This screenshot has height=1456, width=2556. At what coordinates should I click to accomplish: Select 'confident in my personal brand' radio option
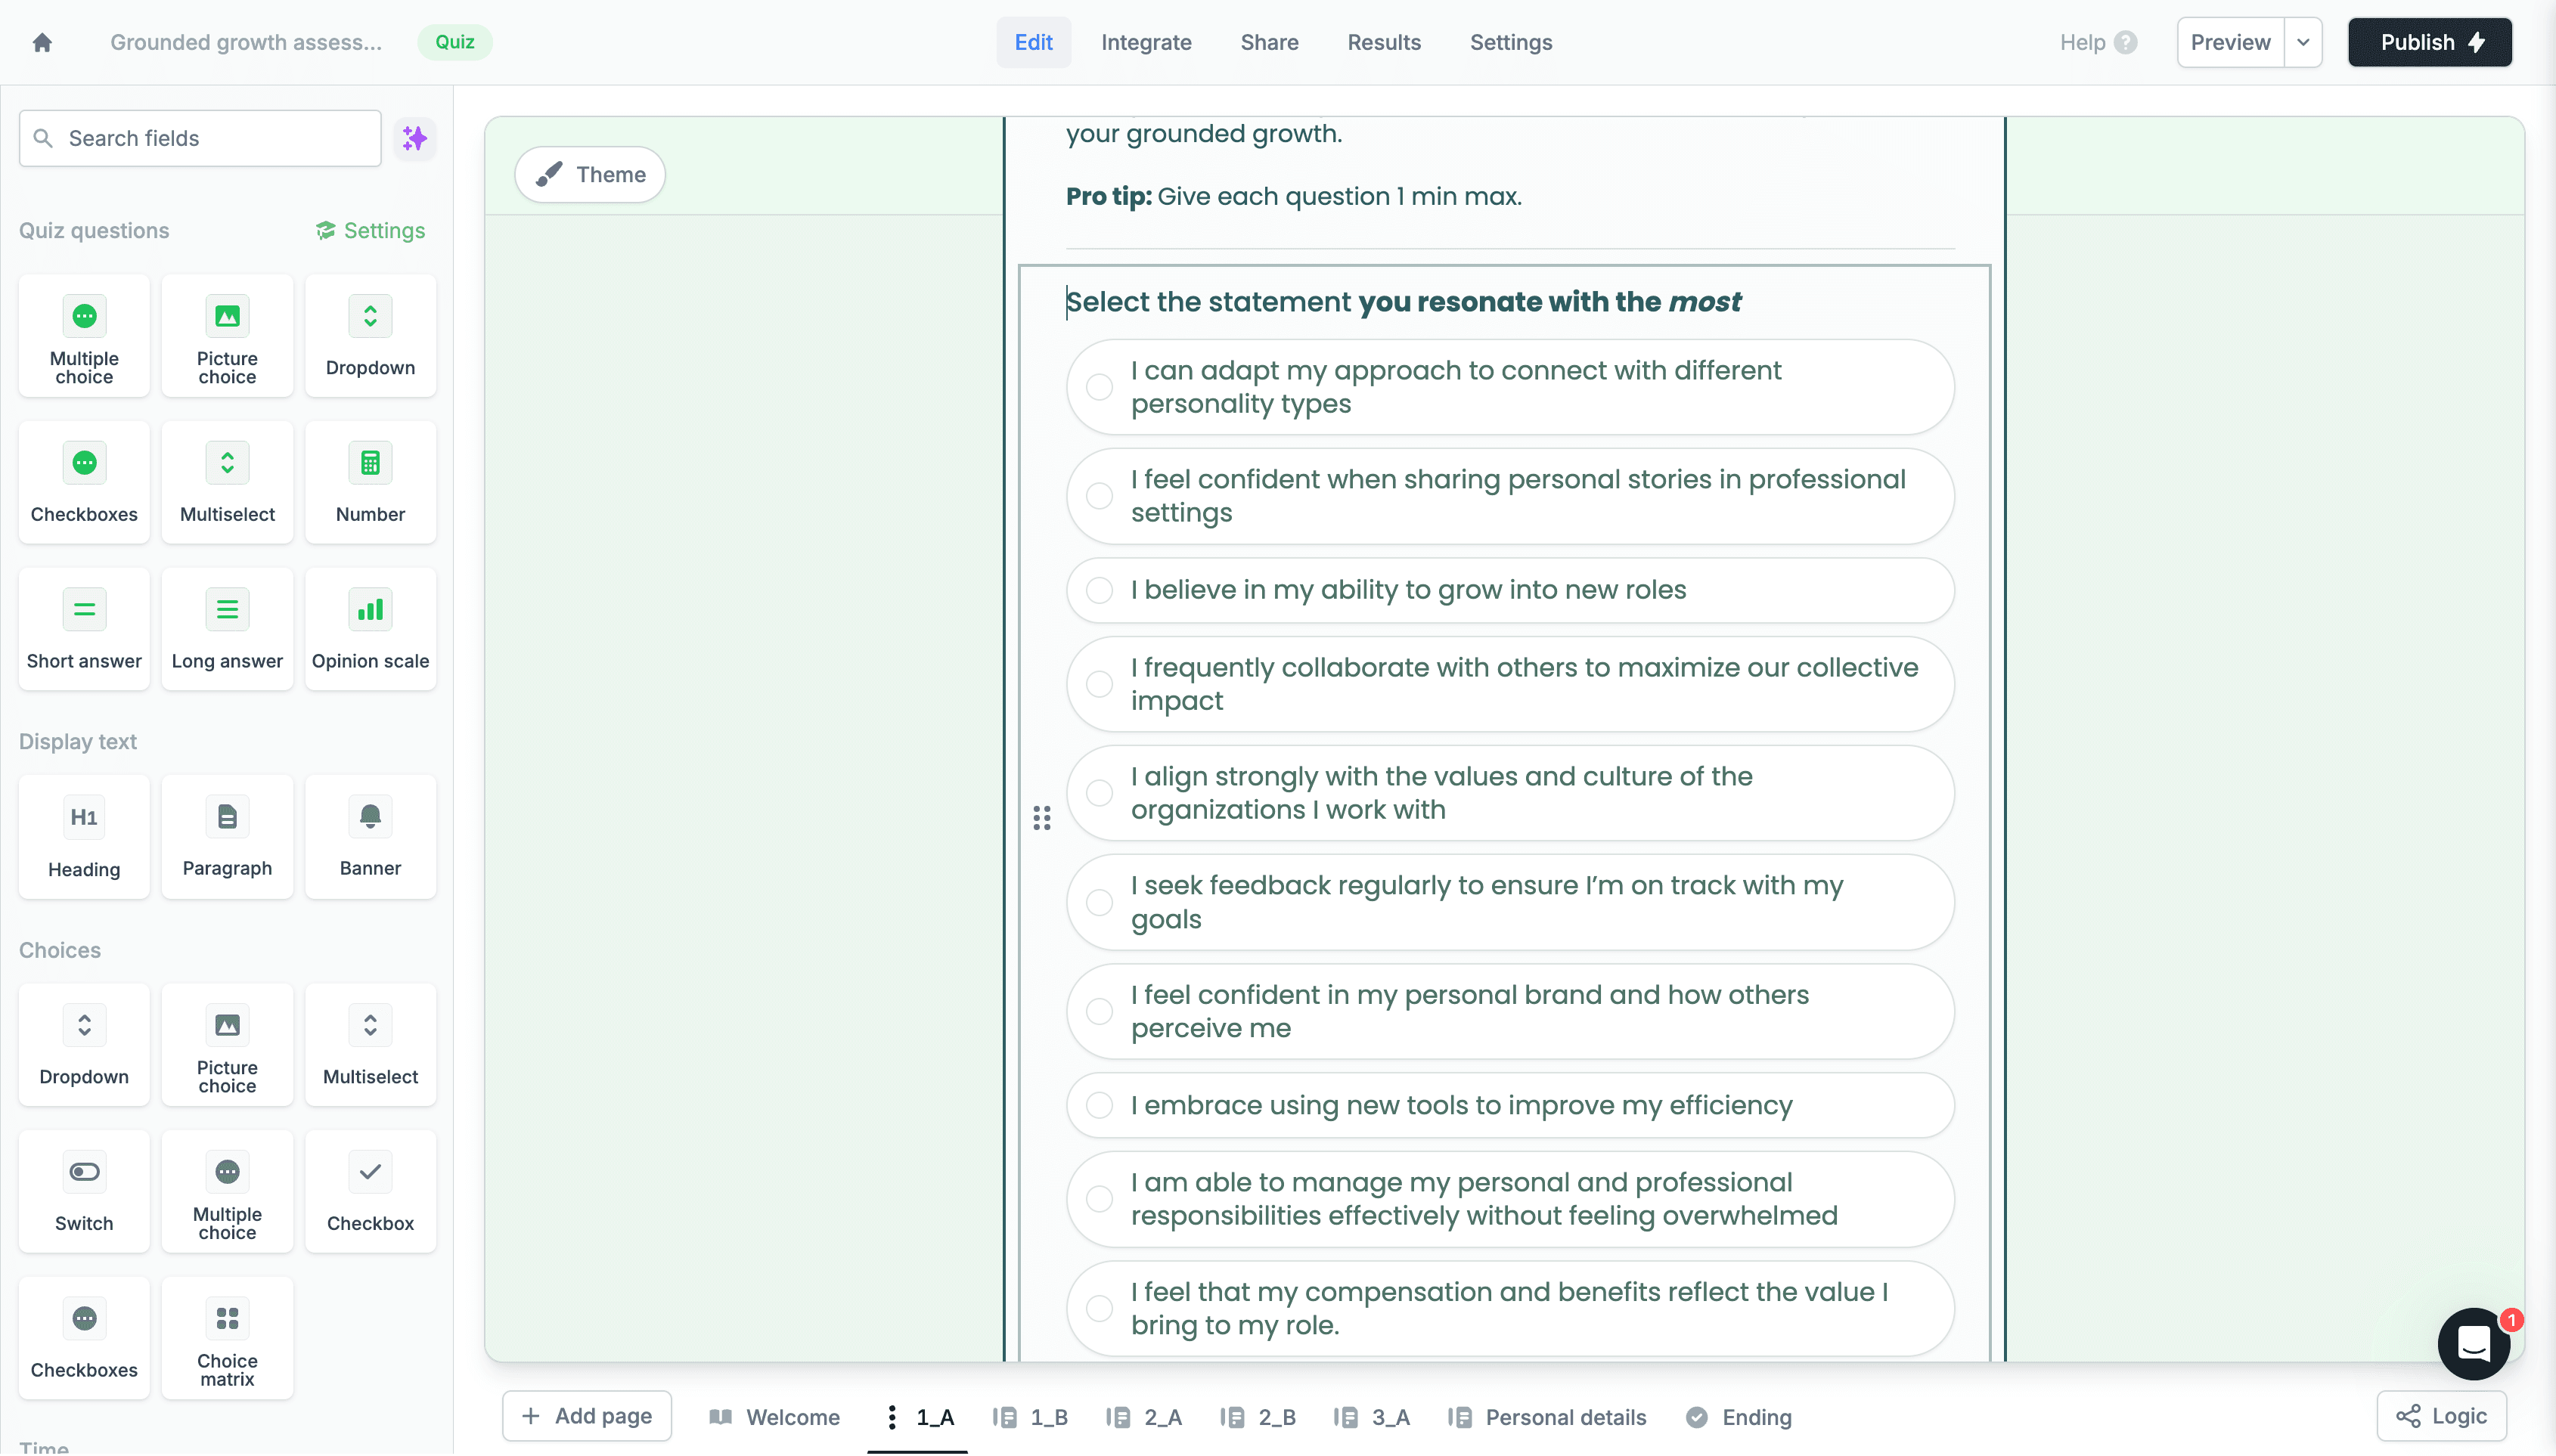(x=1099, y=1011)
